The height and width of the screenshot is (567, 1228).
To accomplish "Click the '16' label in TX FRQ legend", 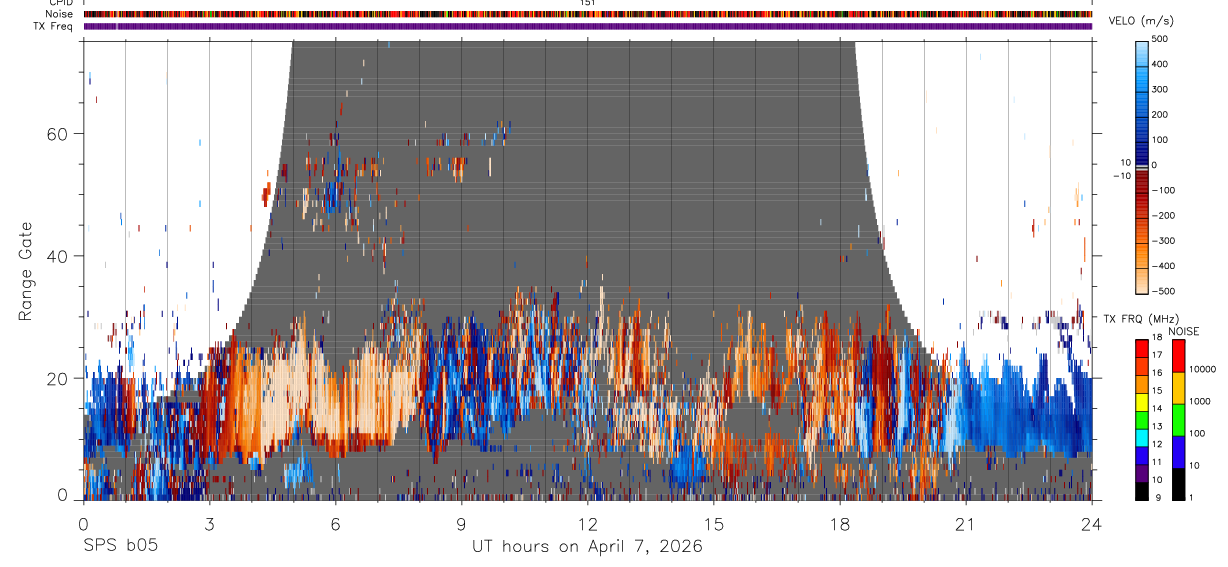I will 1158,373.
